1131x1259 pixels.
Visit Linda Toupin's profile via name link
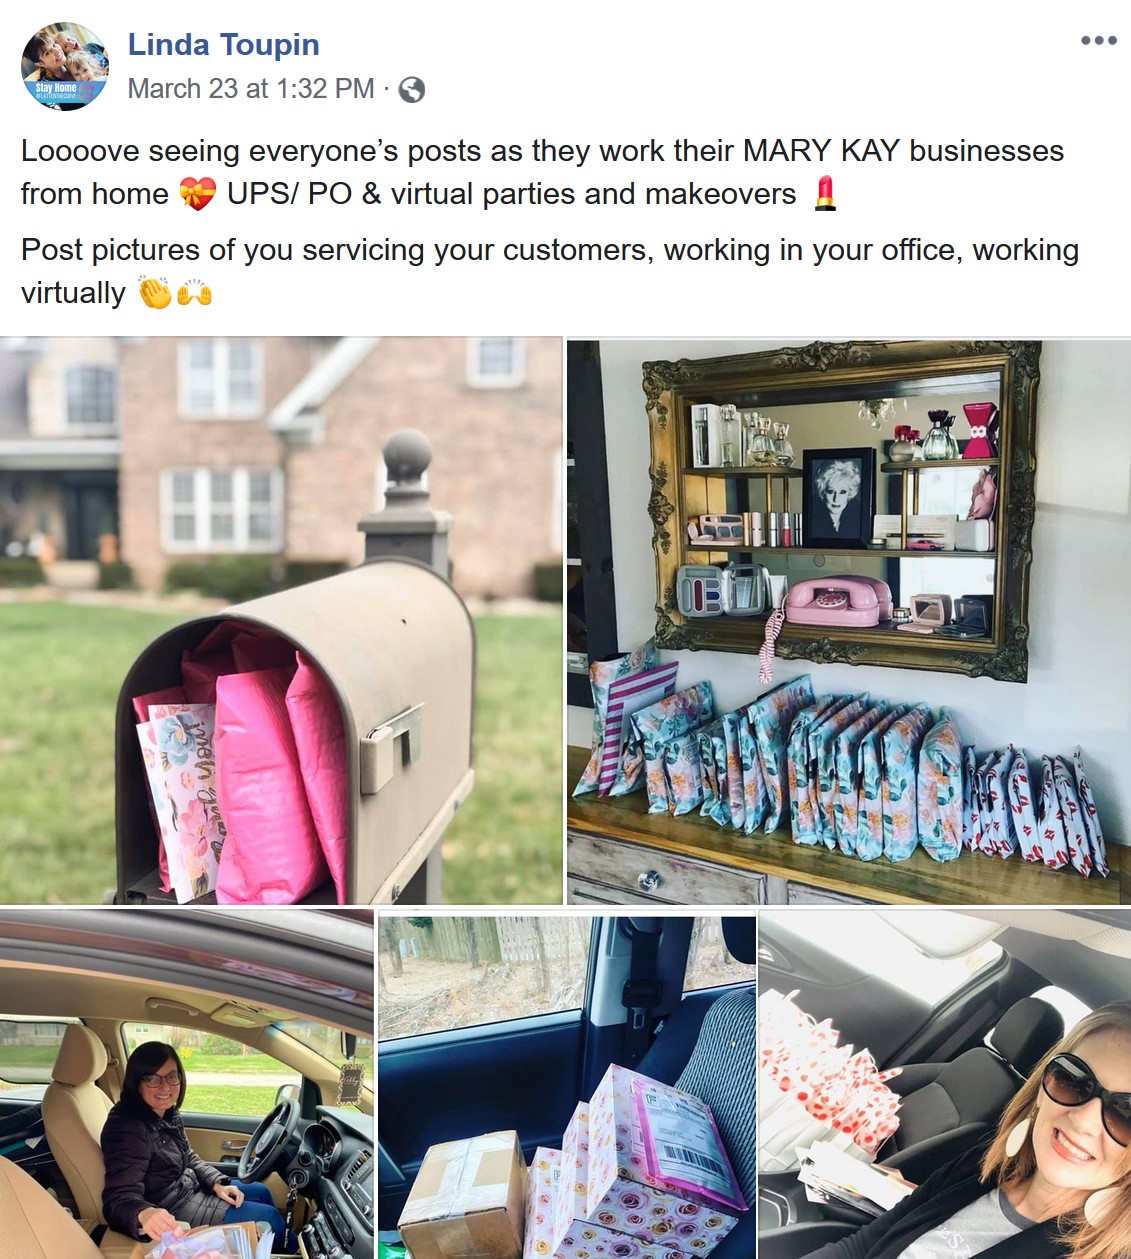pos(224,45)
